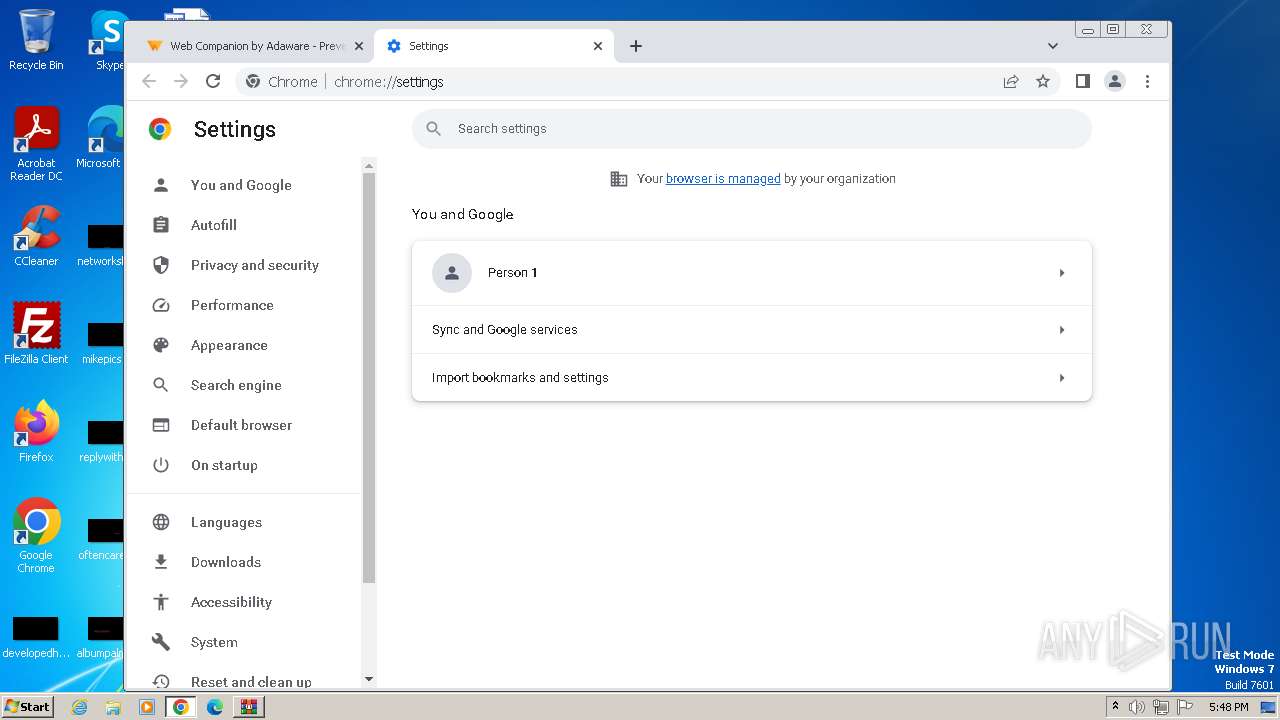
Task: Click the sidebar scroll up arrow
Action: [368, 166]
